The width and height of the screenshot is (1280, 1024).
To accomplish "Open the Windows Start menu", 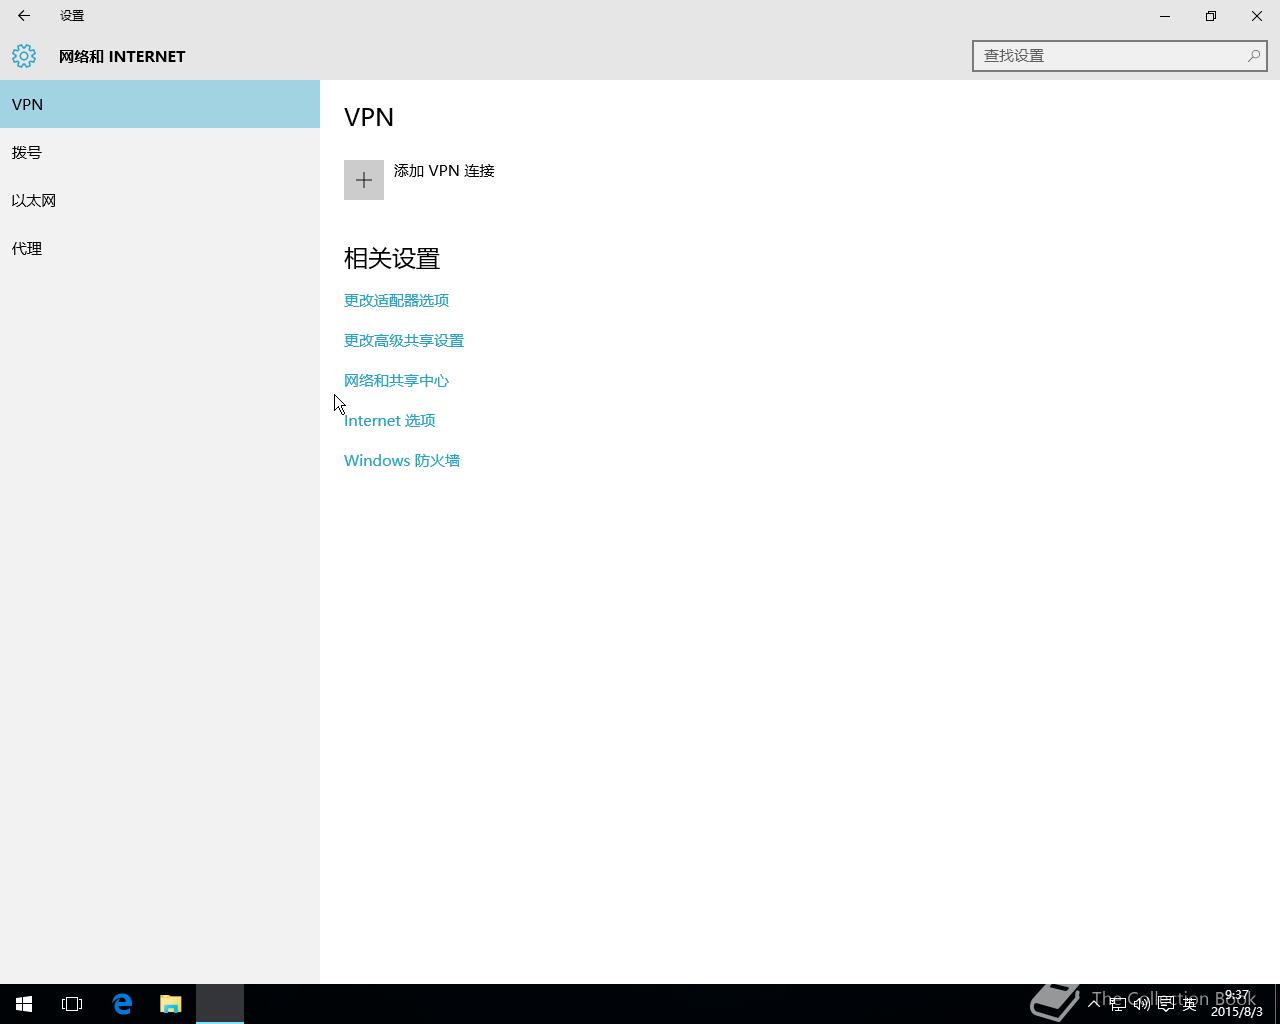I will point(24,1004).
